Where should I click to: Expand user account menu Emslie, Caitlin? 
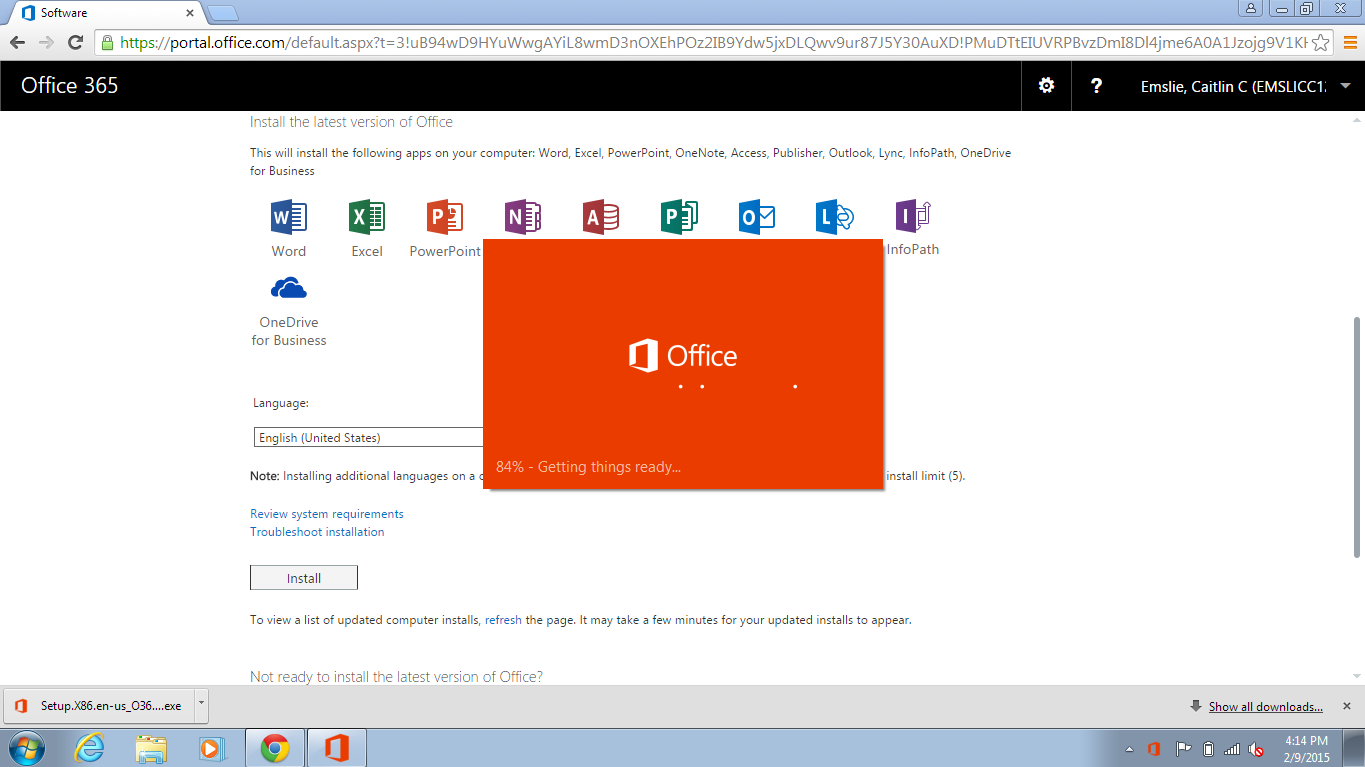click(1246, 86)
